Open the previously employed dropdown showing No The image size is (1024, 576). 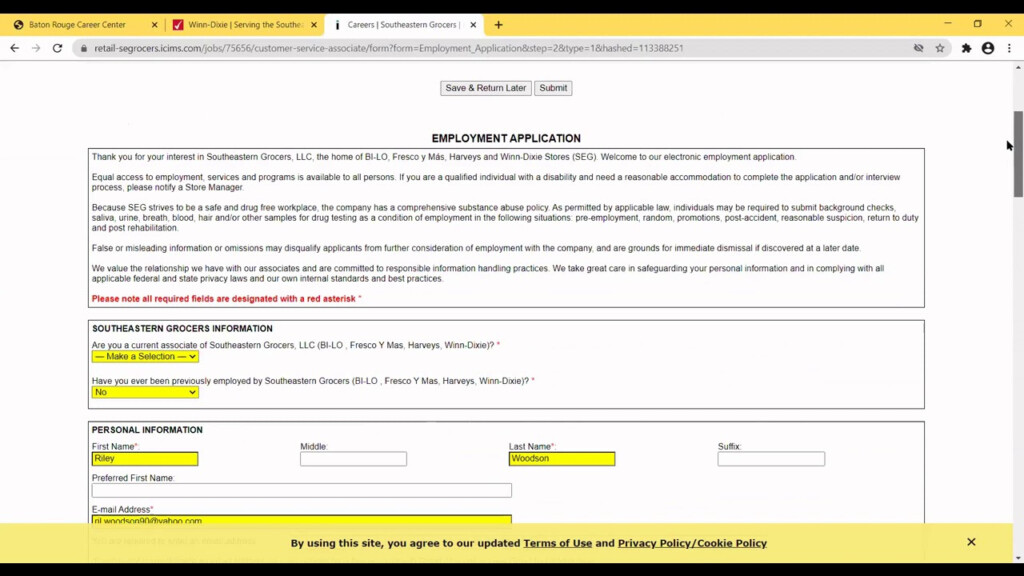pyautogui.click(x=145, y=392)
